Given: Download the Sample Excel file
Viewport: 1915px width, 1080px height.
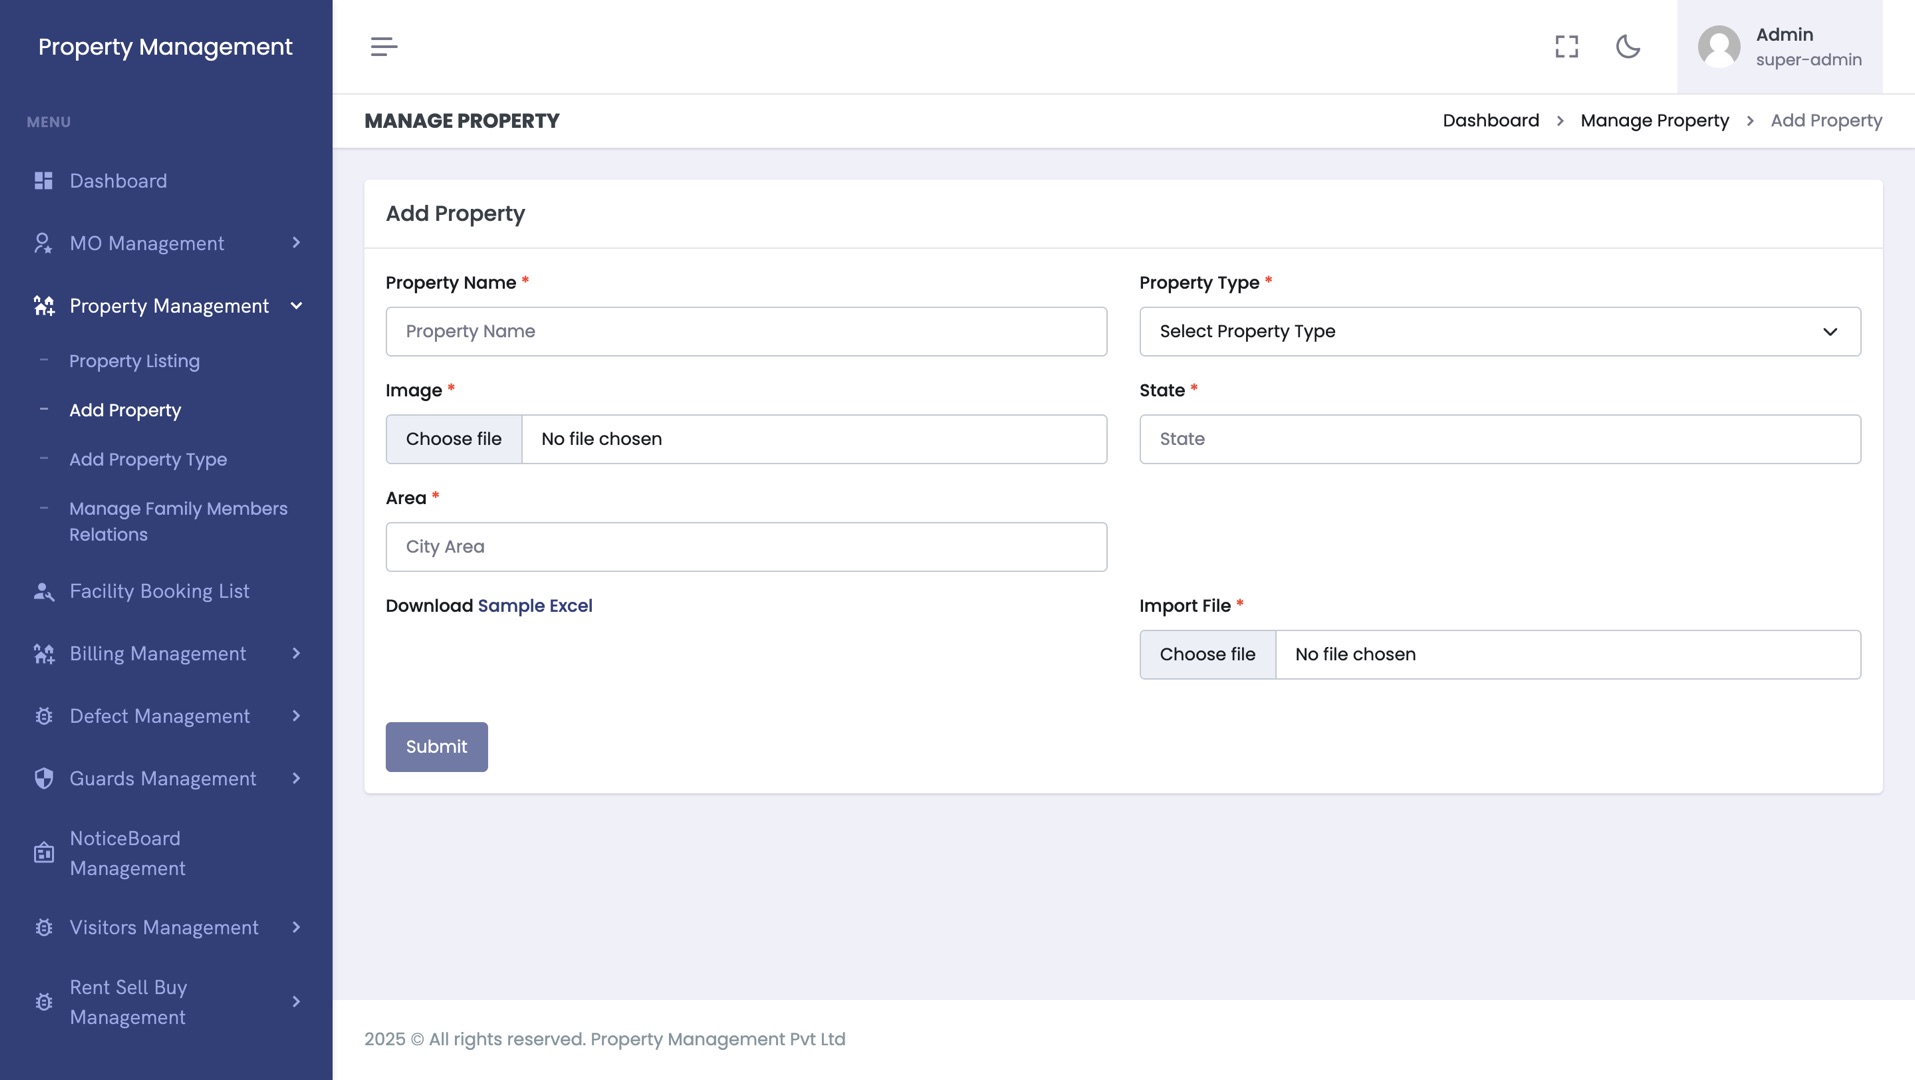Looking at the screenshot, I should [x=535, y=606].
